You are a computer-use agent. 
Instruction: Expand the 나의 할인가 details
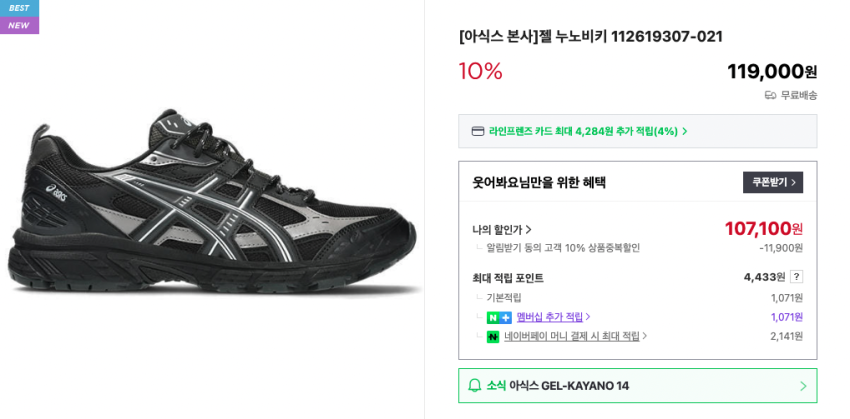pyautogui.click(x=502, y=229)
